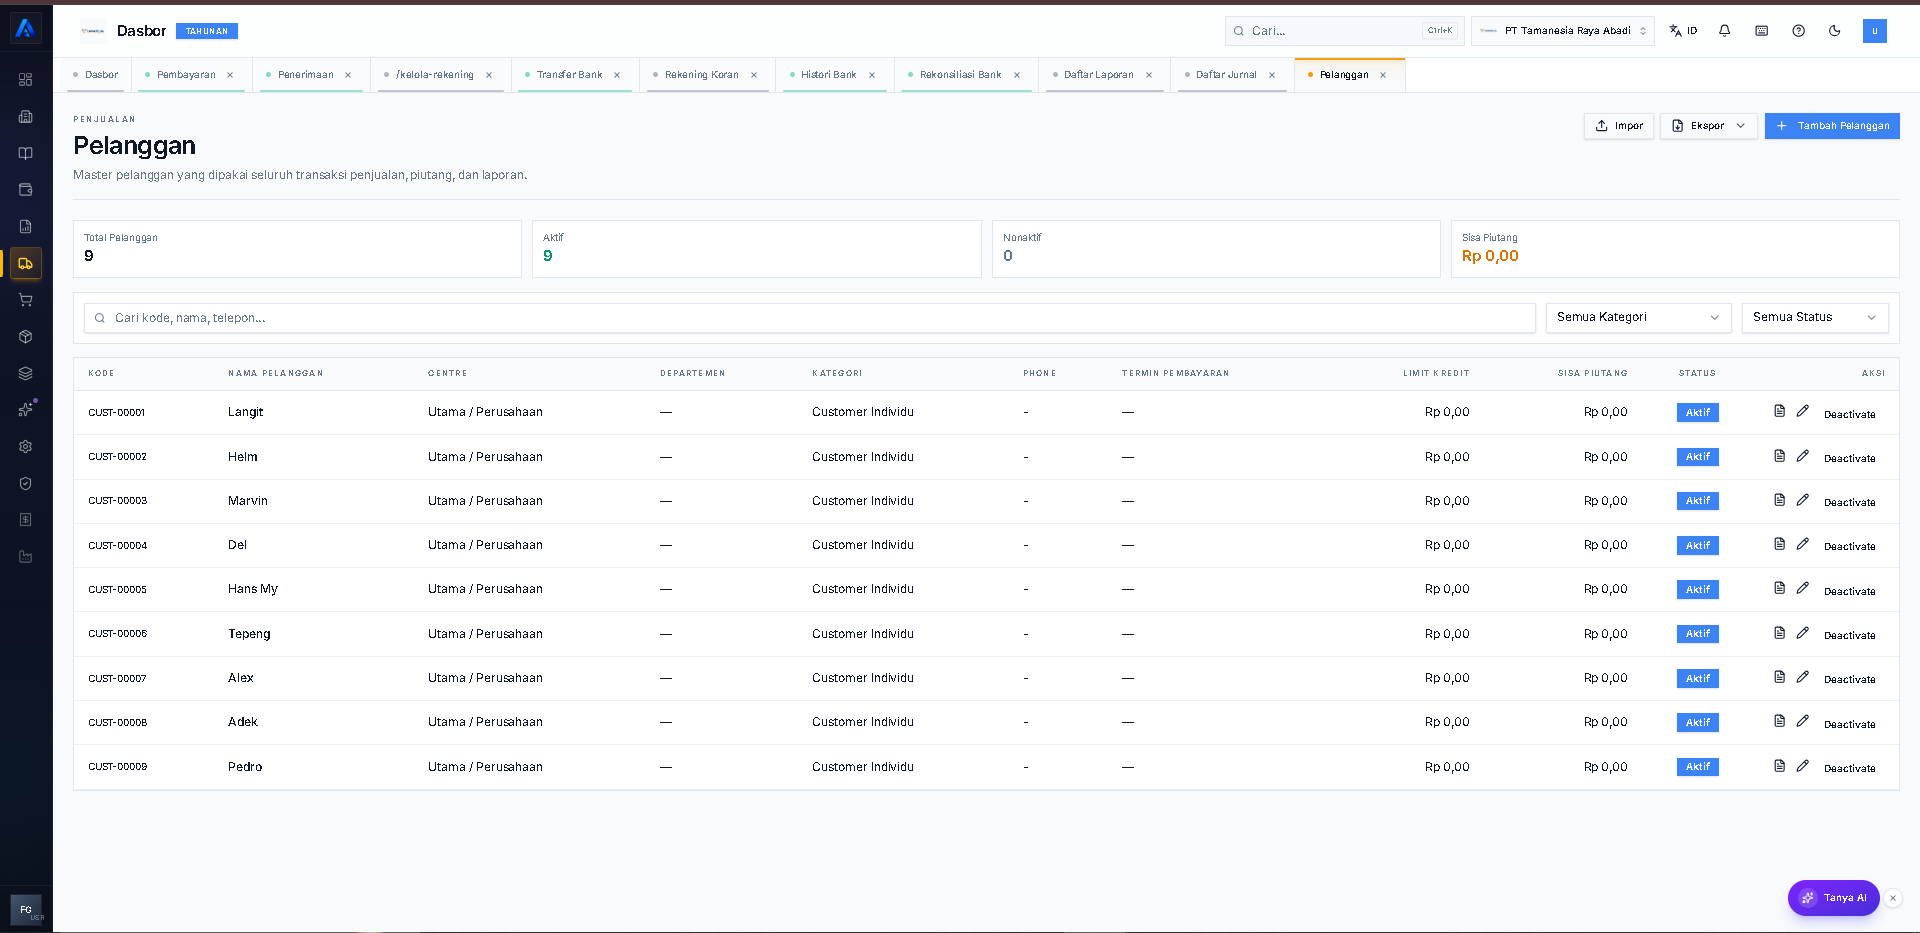Open the help question mark icon

1798,31
